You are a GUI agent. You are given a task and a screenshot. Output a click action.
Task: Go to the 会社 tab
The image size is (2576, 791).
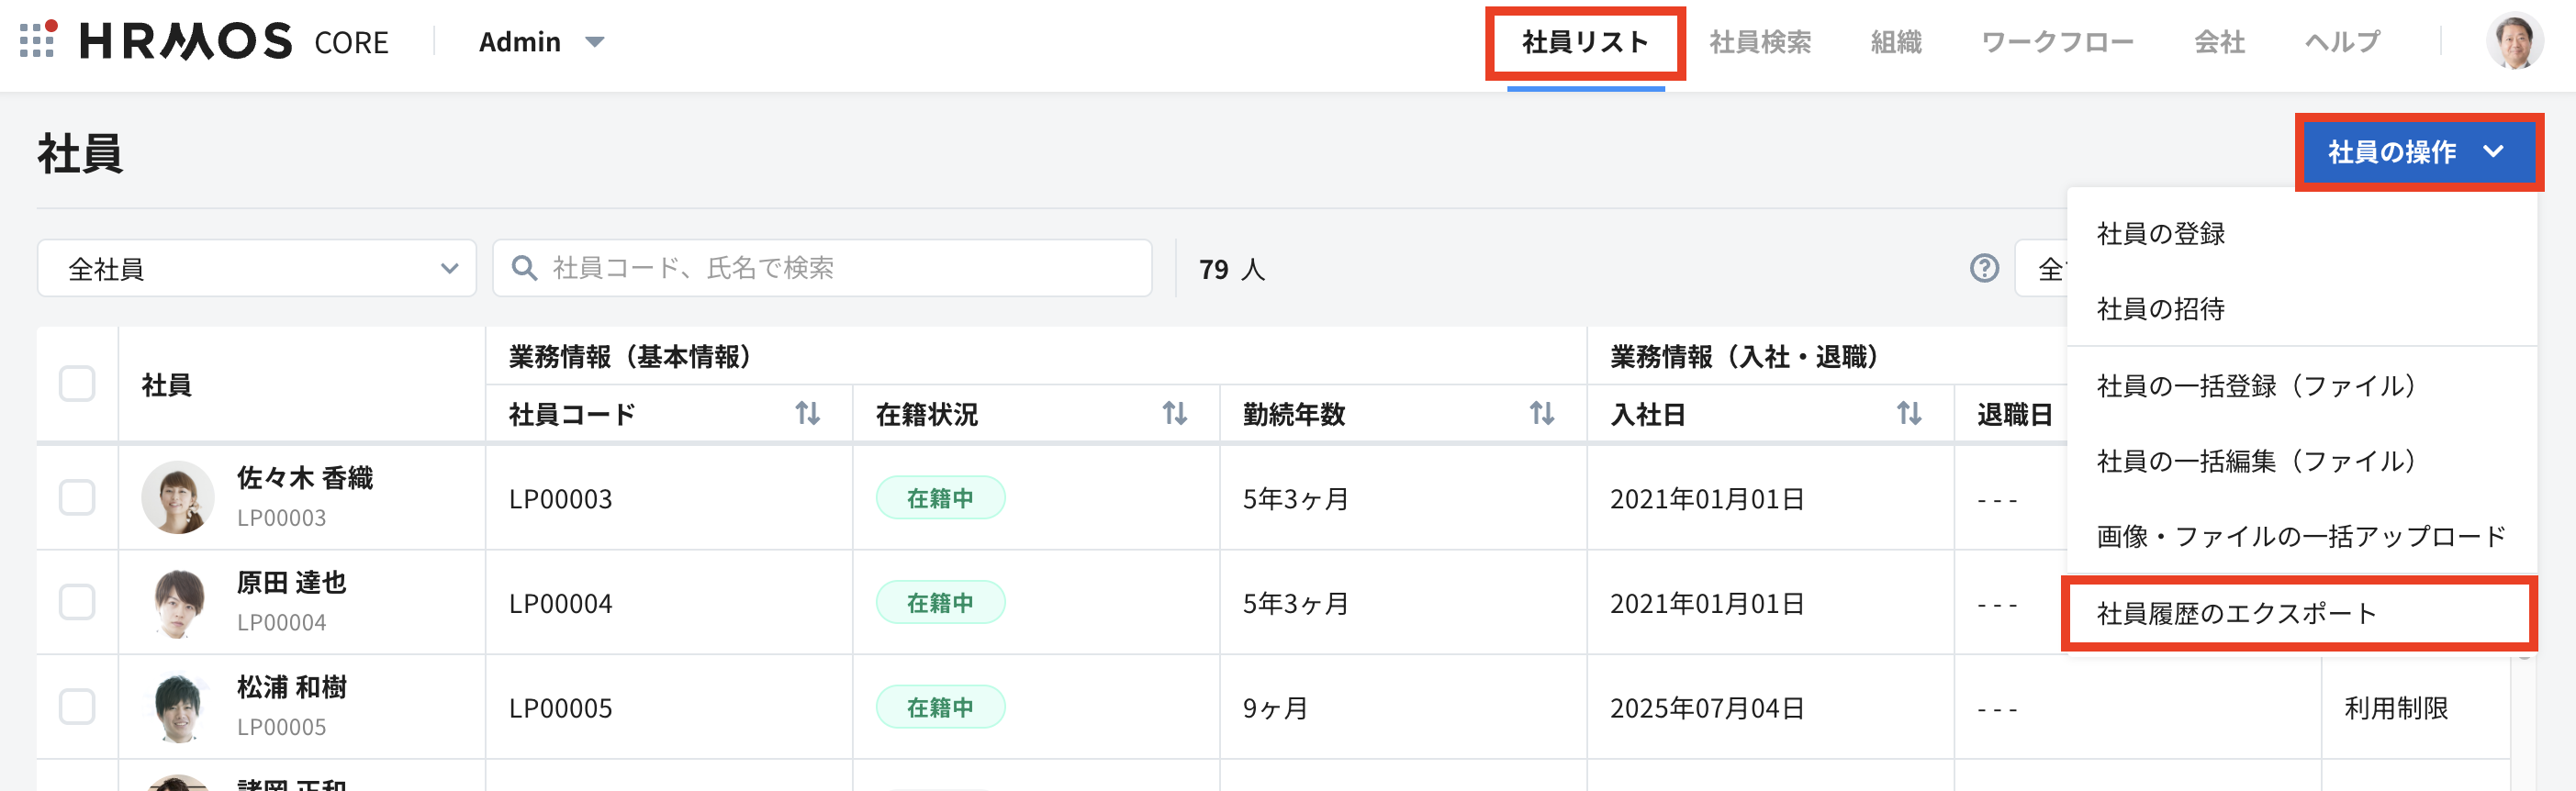click(2219, 42)
